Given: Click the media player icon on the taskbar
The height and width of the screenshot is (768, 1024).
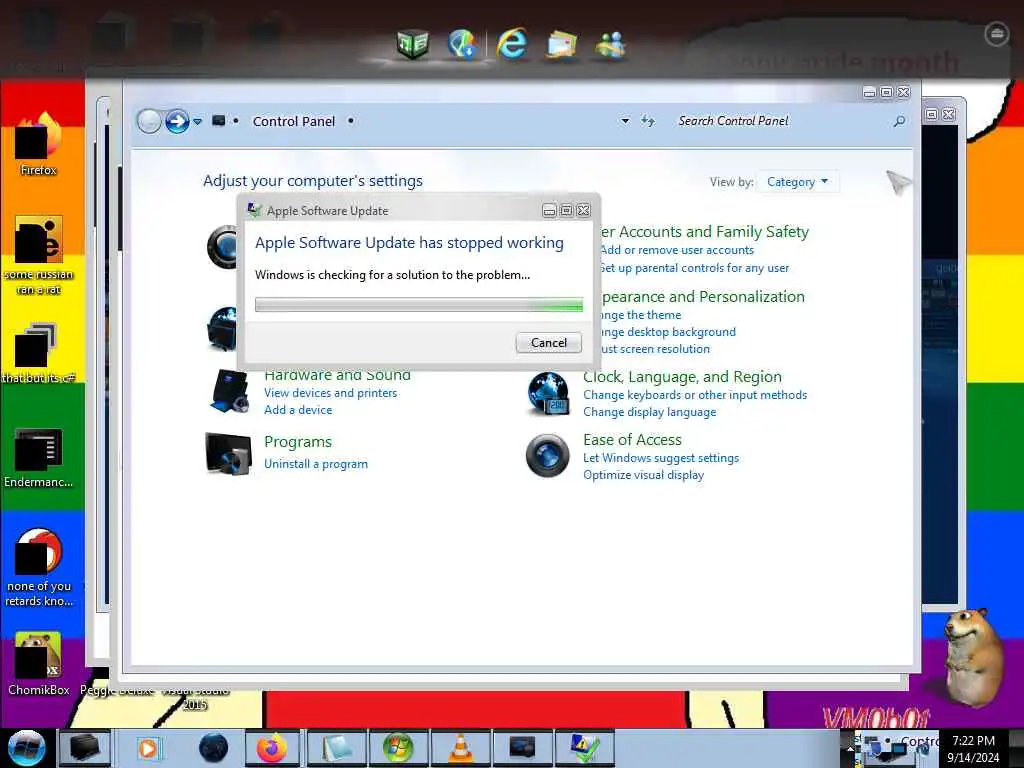Looking at the screenshot, I should pos(148,748).
